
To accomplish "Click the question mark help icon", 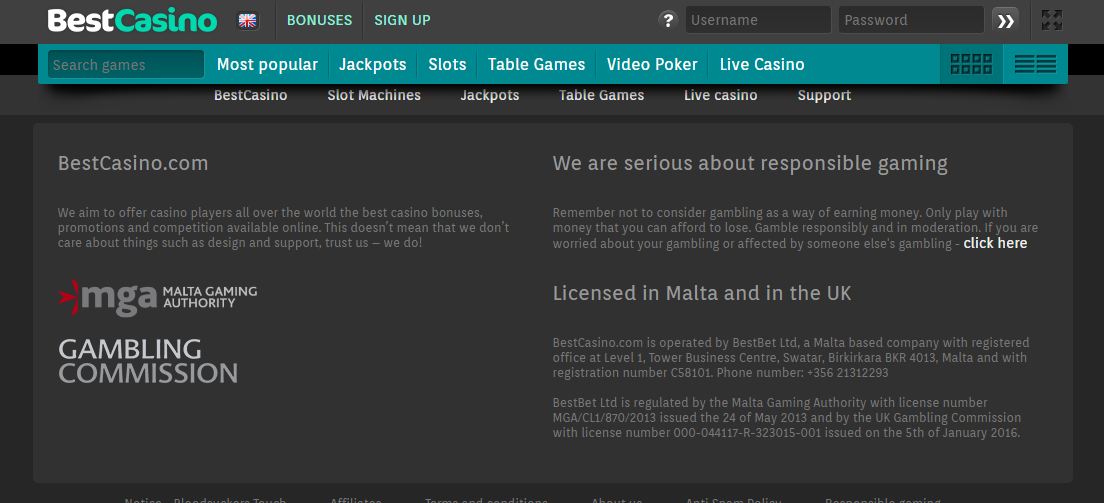I will (x=668, y=20).
